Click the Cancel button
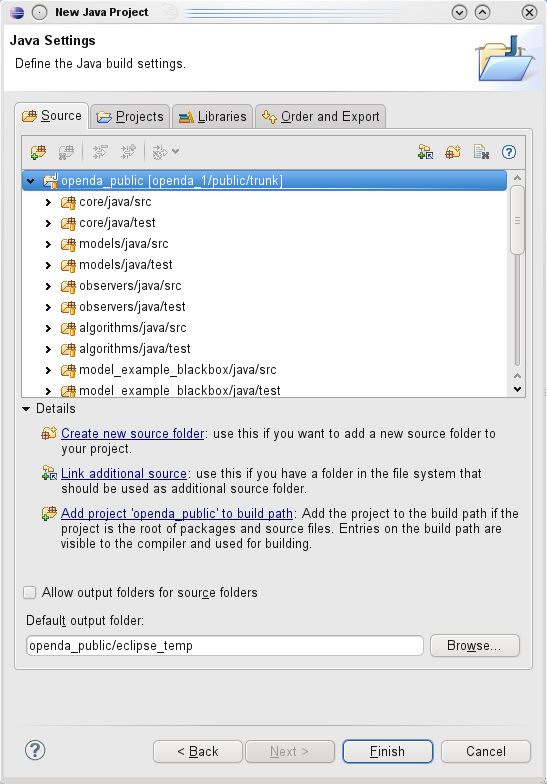The image size is (547, 784). pos(486,752)
